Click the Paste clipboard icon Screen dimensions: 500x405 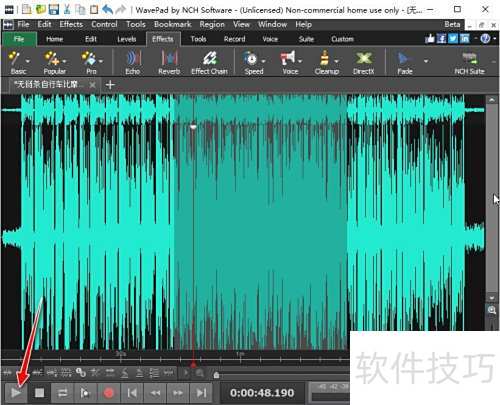tap(94, 9)
